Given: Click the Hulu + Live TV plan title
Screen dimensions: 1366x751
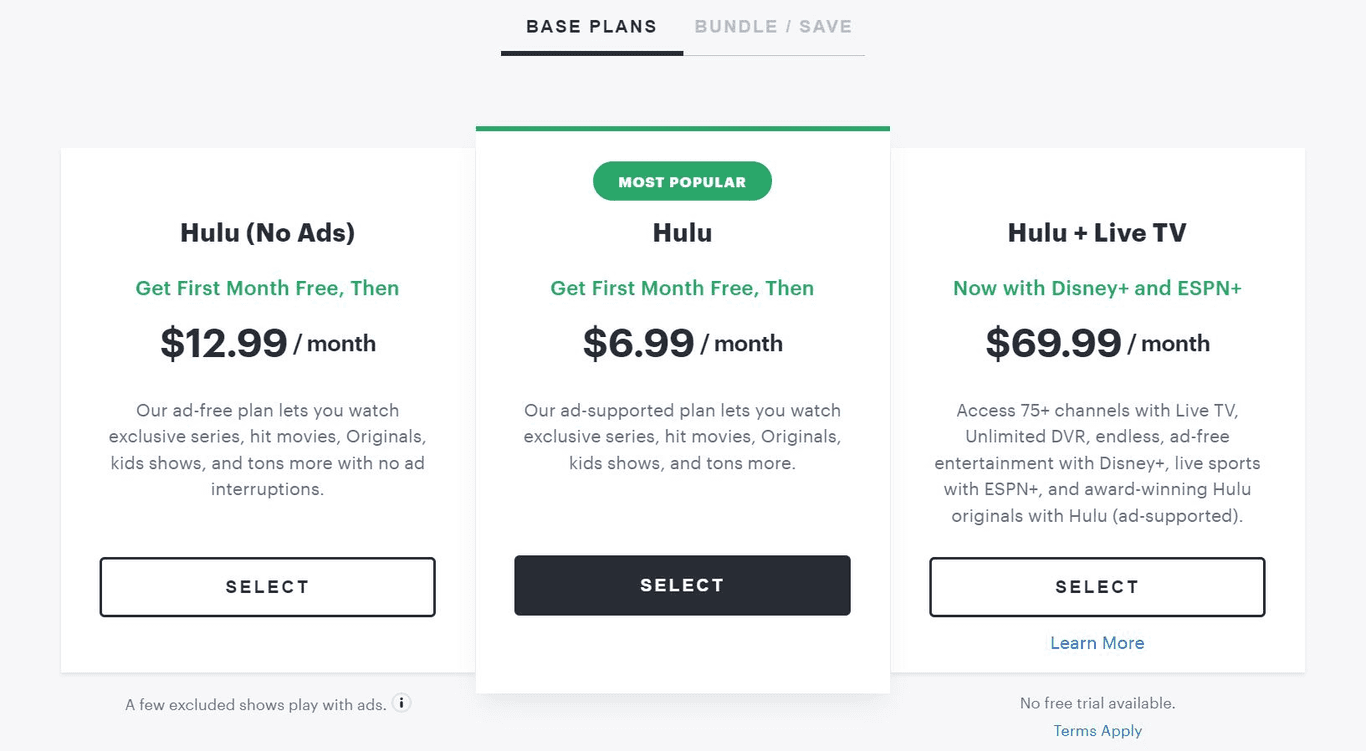Looking at the screenshot, I should [x=1097, y=232].
